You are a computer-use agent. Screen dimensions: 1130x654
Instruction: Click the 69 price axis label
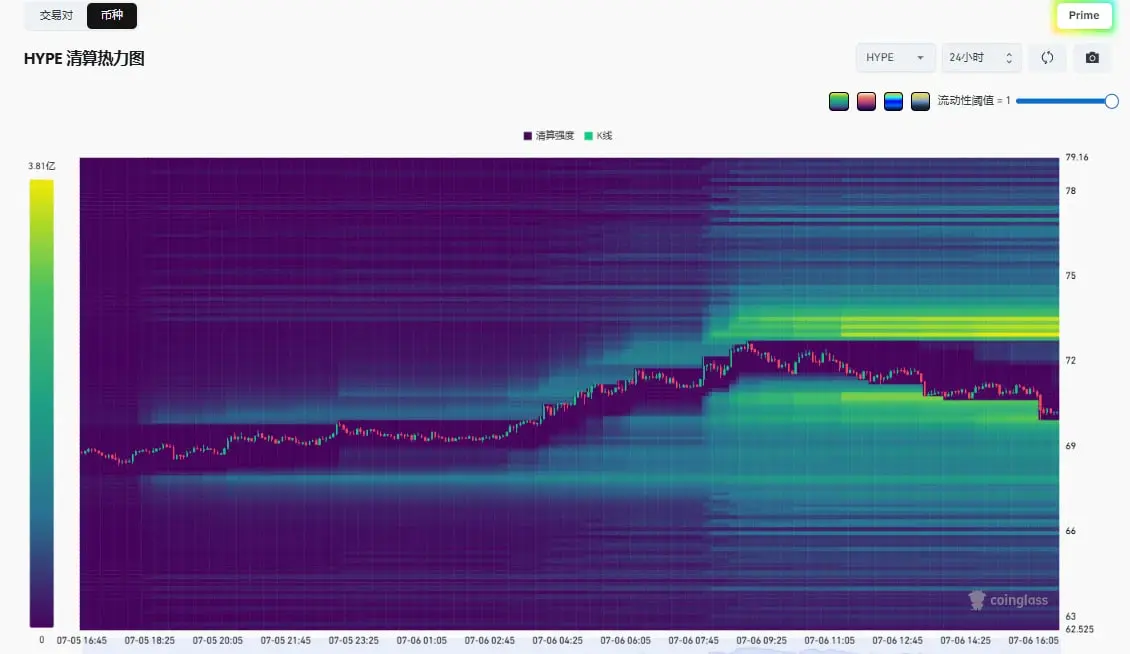point(1070,446)
